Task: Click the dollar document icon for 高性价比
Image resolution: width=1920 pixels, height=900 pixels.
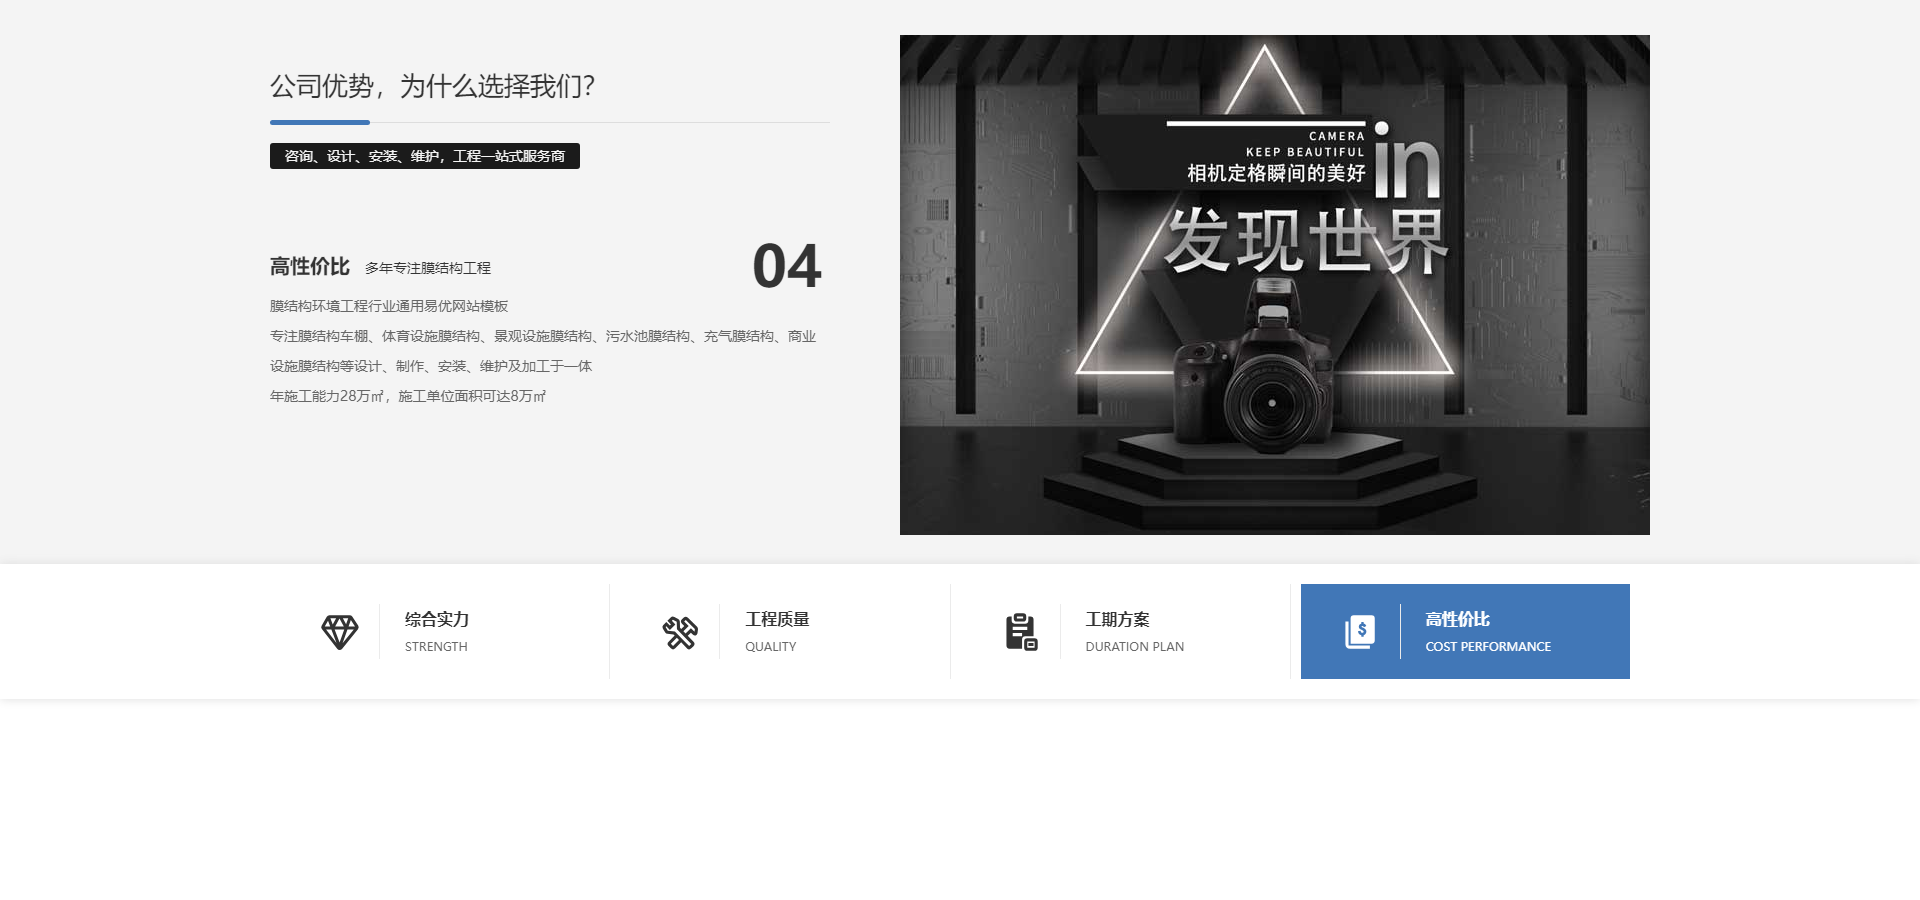Action: (x=1360, y=632)
